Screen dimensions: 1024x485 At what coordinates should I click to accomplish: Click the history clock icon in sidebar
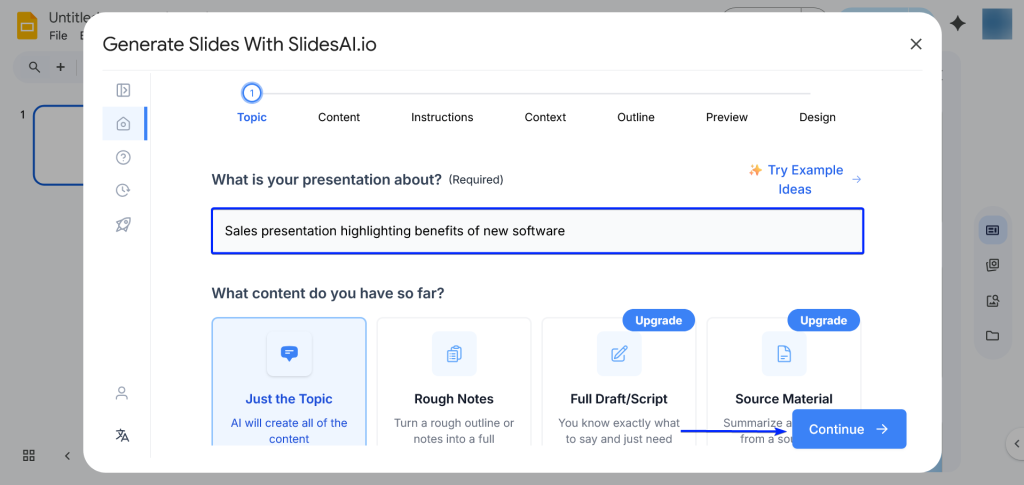pyautogui.click(x=123, y=190)
